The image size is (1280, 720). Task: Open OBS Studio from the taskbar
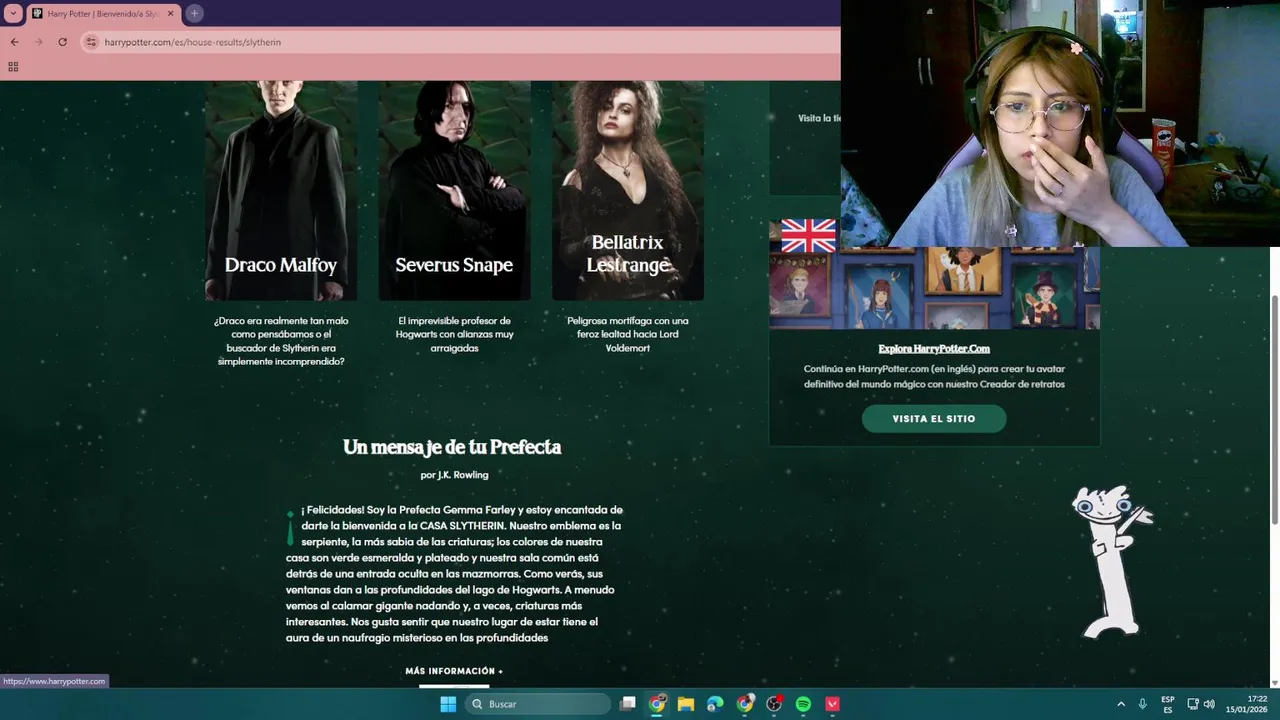(x=774, y=704)
